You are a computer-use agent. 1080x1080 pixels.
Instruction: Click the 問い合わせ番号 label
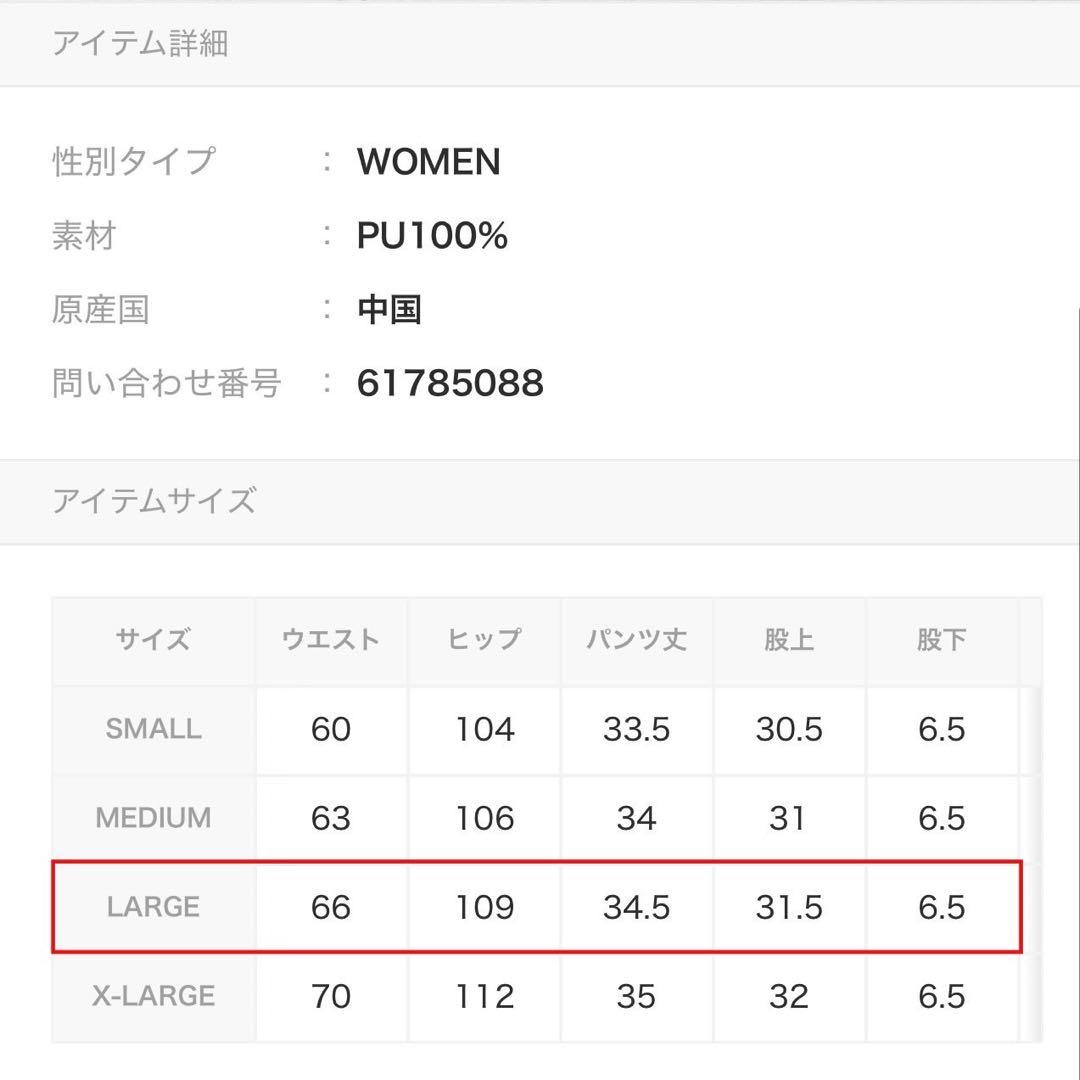tap(166, 383)
